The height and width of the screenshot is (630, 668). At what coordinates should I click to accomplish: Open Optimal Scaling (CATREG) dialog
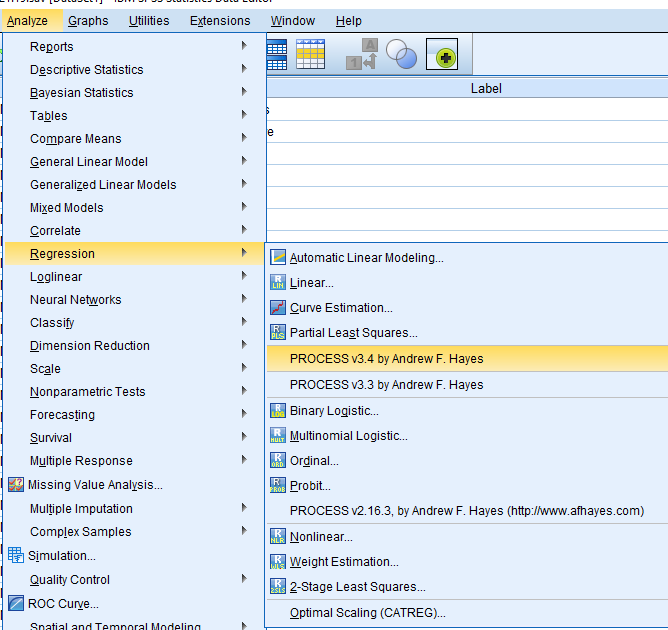pos(467,613)
